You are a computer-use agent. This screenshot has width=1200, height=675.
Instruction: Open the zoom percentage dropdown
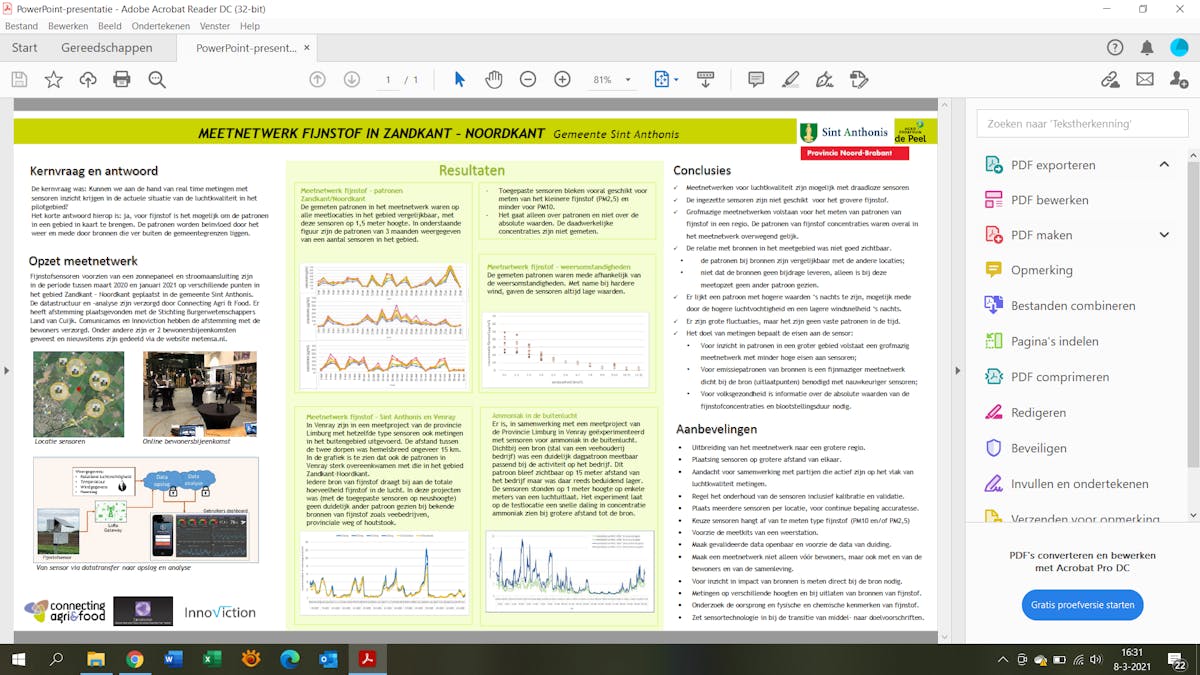click(628, 80)
